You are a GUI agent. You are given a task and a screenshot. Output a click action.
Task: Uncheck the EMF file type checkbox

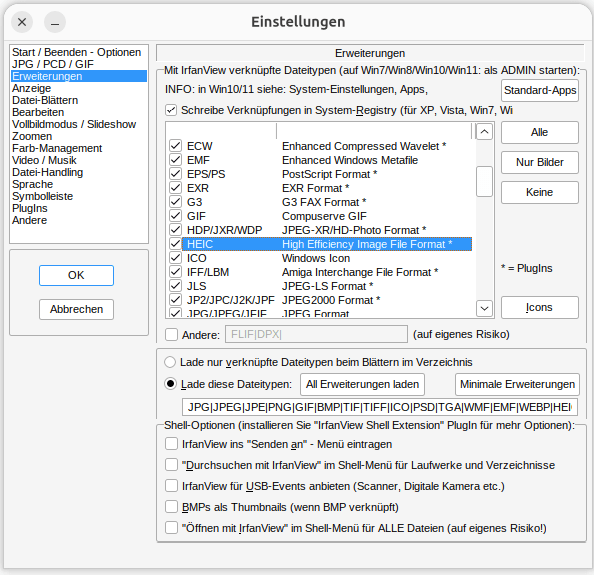(175, 160)
